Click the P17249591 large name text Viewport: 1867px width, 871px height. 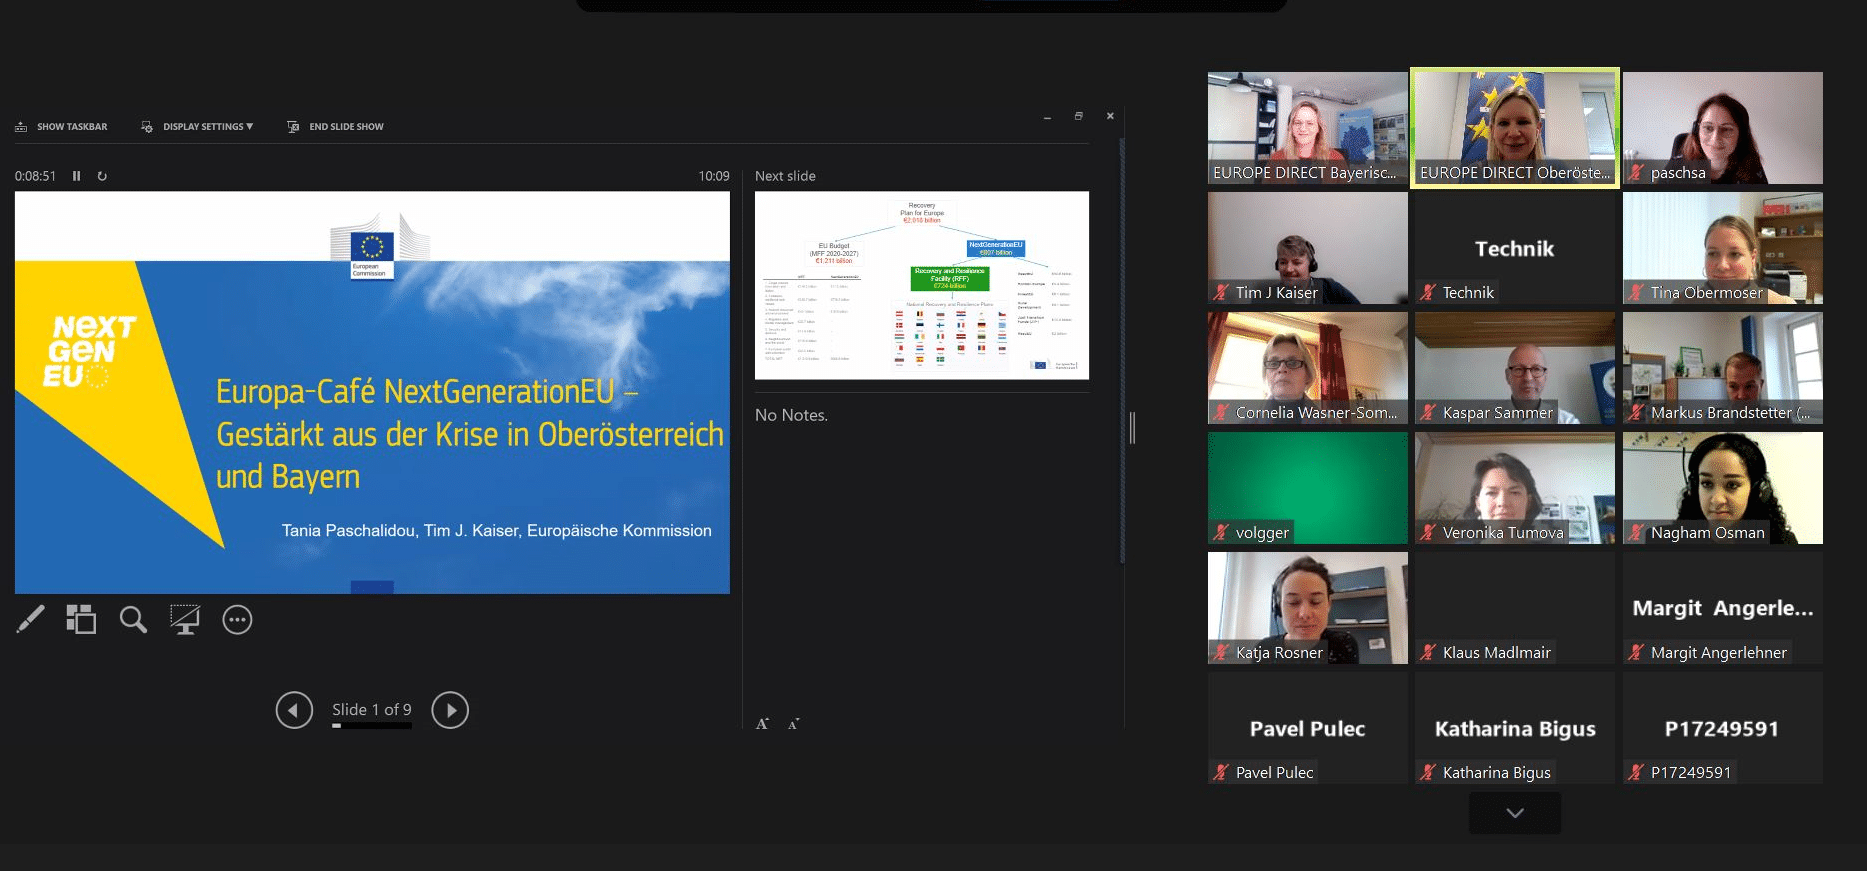pos(1722,729)
